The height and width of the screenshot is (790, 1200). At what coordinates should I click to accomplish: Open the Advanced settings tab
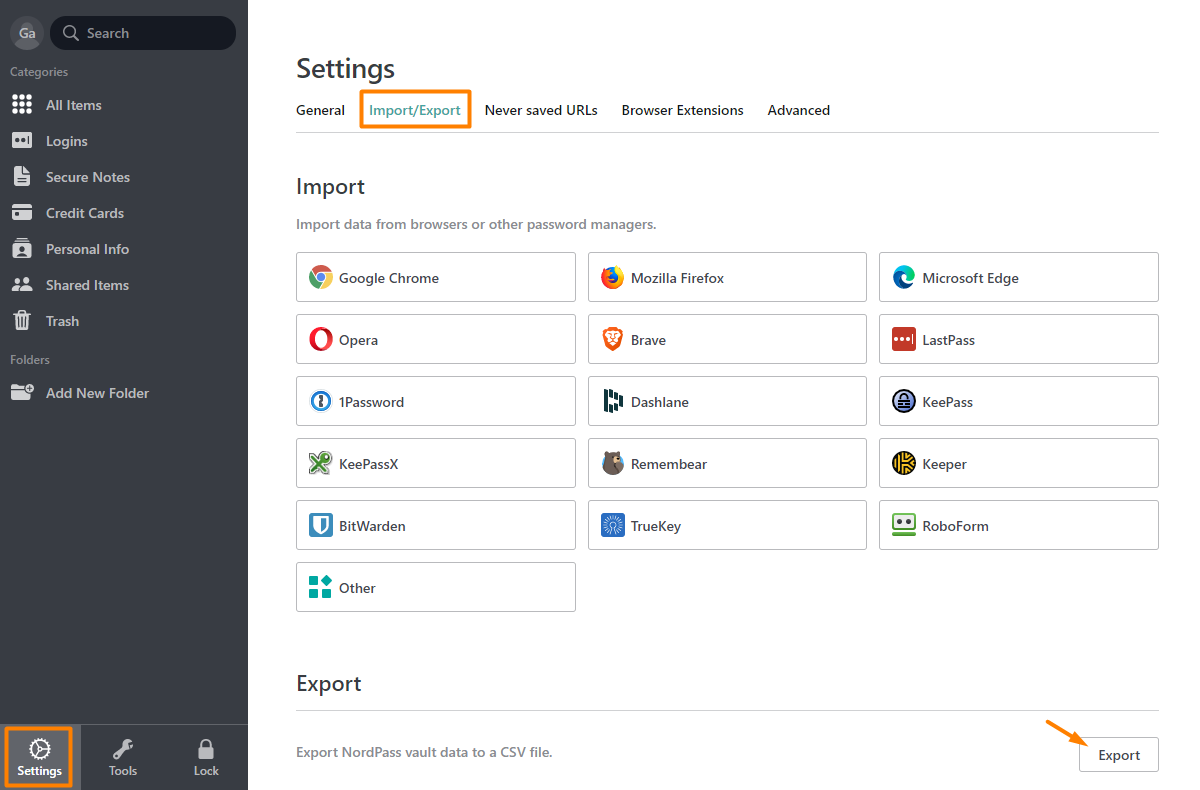click(x=799, y=110)
